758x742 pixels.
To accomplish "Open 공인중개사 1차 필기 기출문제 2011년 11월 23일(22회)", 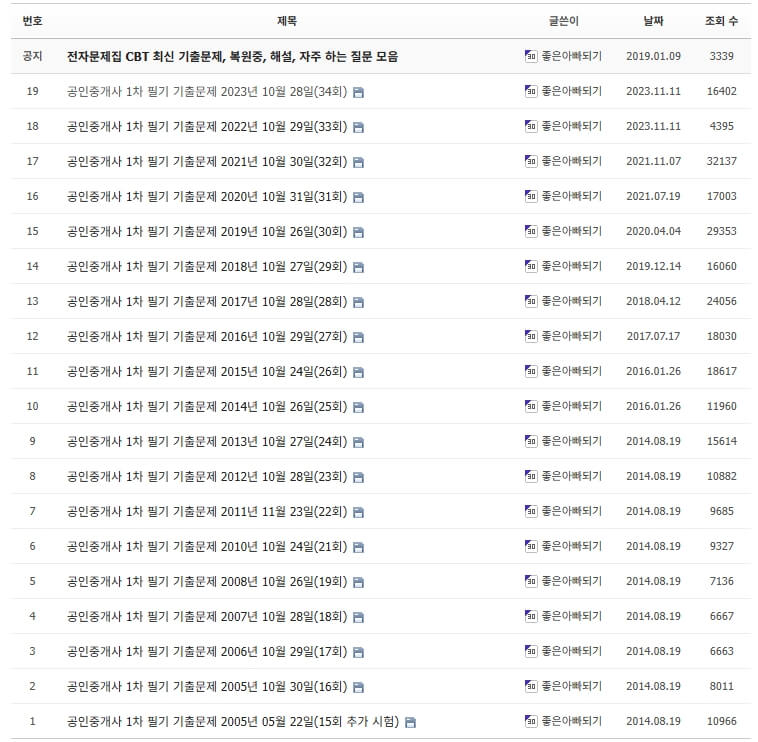I will coord(207,511).
